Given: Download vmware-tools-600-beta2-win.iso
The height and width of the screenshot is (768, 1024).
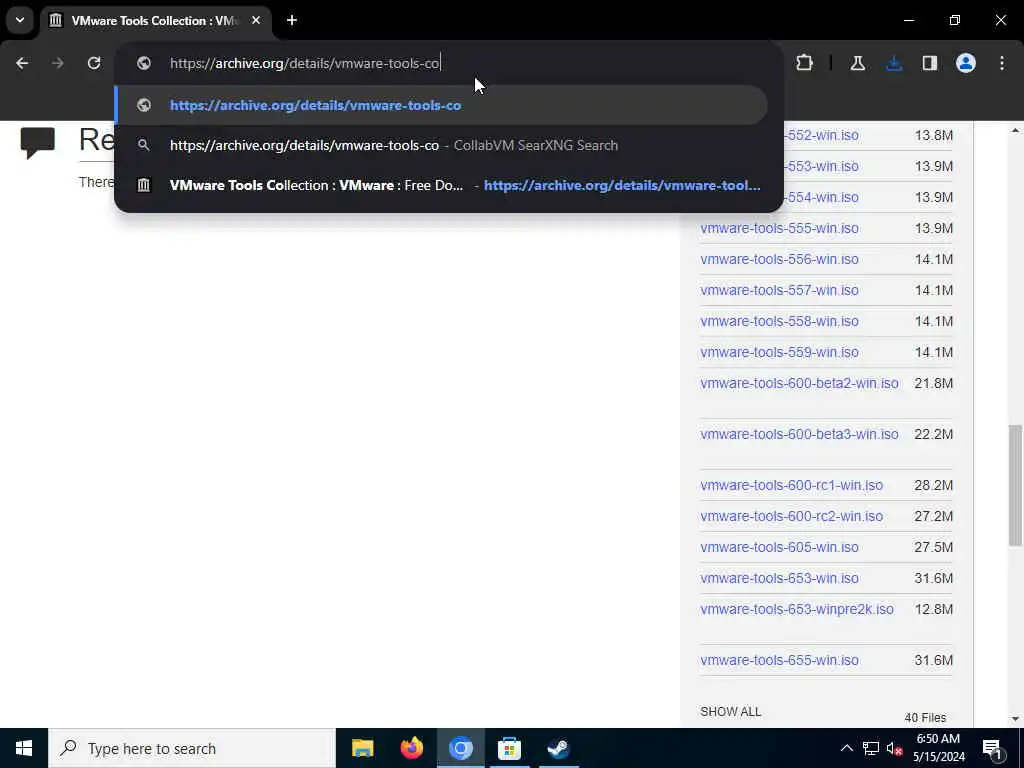Looking at the screenshot, I should click(799, 383).
